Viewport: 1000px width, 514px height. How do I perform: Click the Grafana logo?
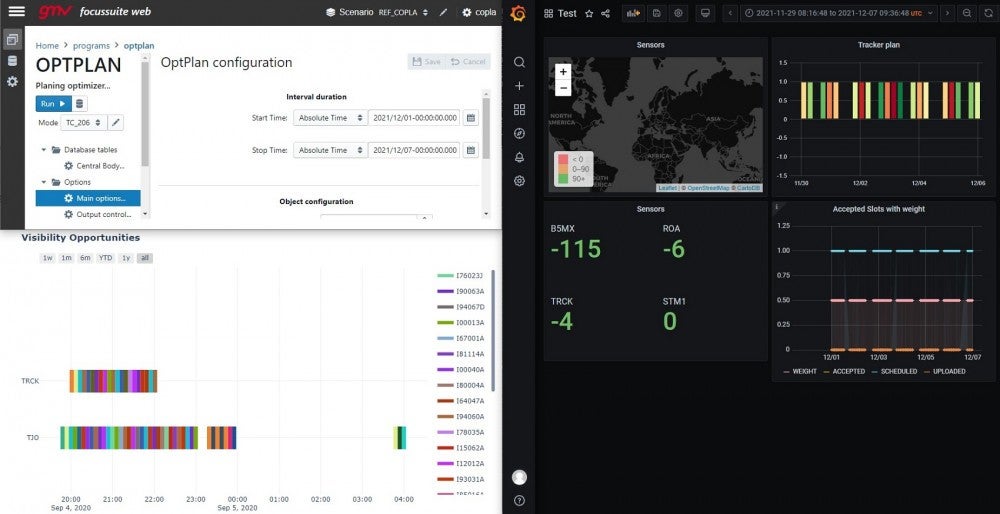click(x=518, y=13)
